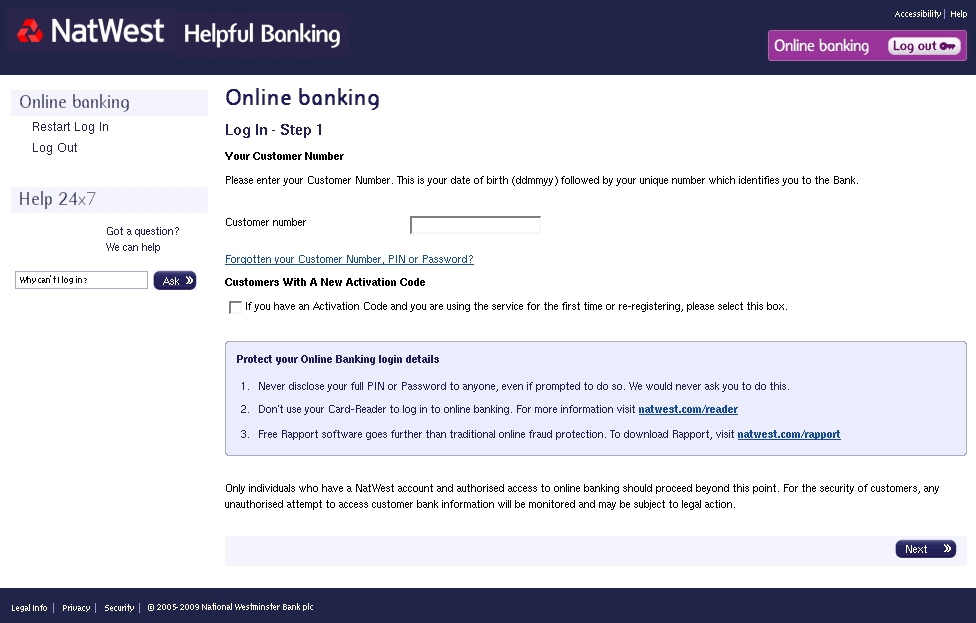The height and width of the screenshot is (623, 976).
Task: Open Legal Info in the footer
Action: tap(29, 608)
